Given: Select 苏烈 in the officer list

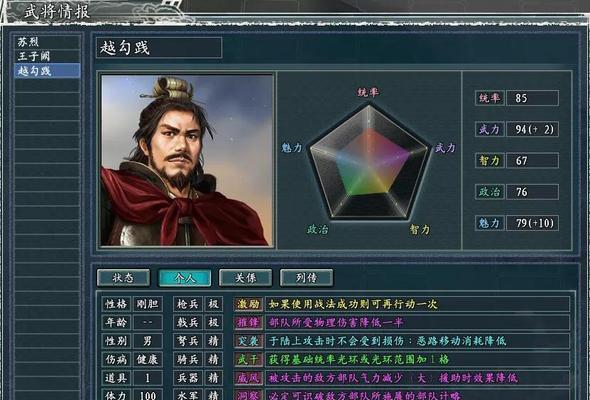Looking at the screenshot, I should pos(47,42).
